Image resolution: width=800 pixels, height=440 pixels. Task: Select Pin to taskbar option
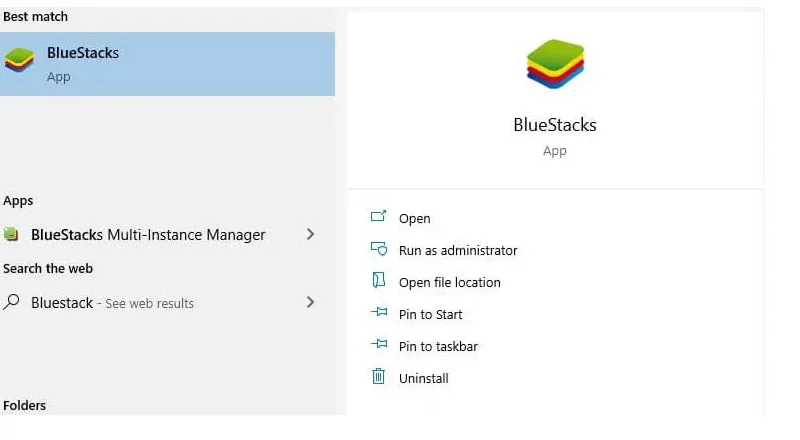[438, 347]
